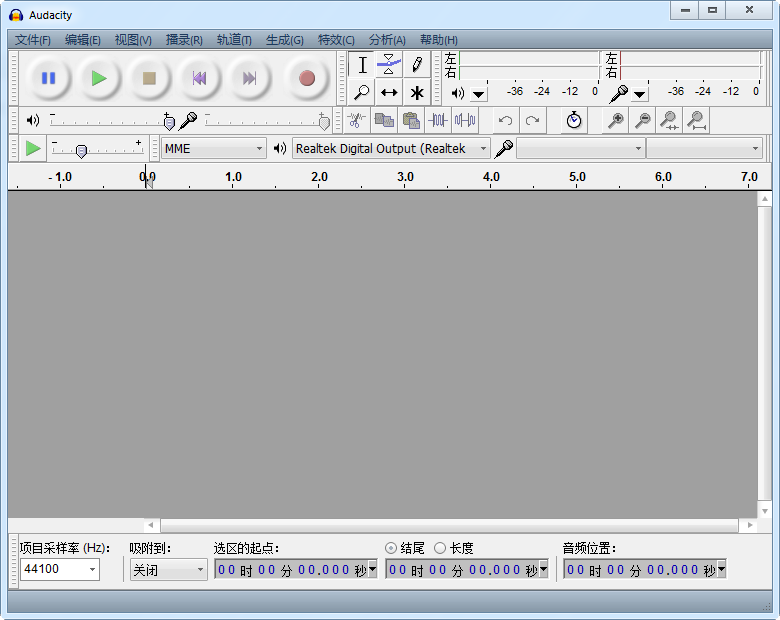780x620 pixels.
Task: Click the selection end time field
Action: 462,570
